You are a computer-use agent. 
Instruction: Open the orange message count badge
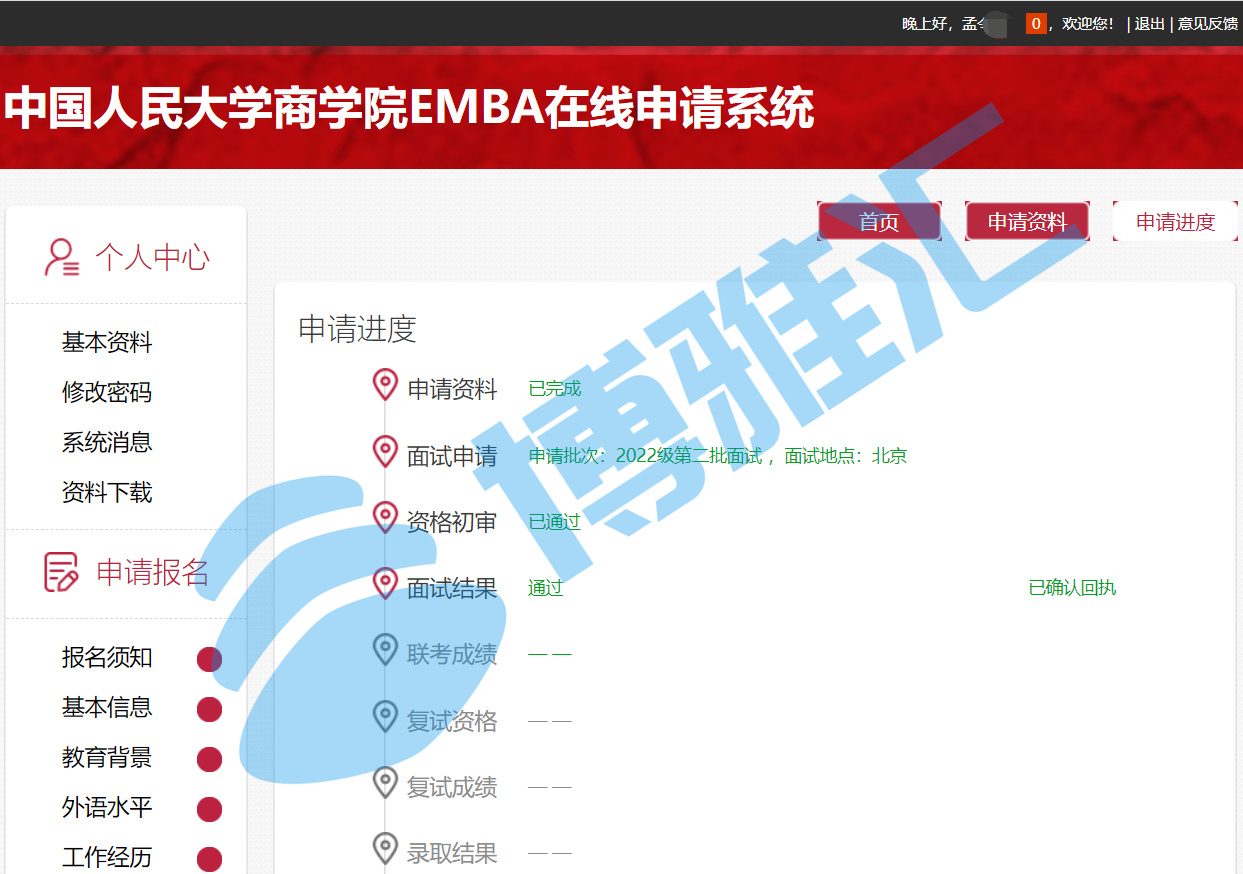click(1036, 23)
